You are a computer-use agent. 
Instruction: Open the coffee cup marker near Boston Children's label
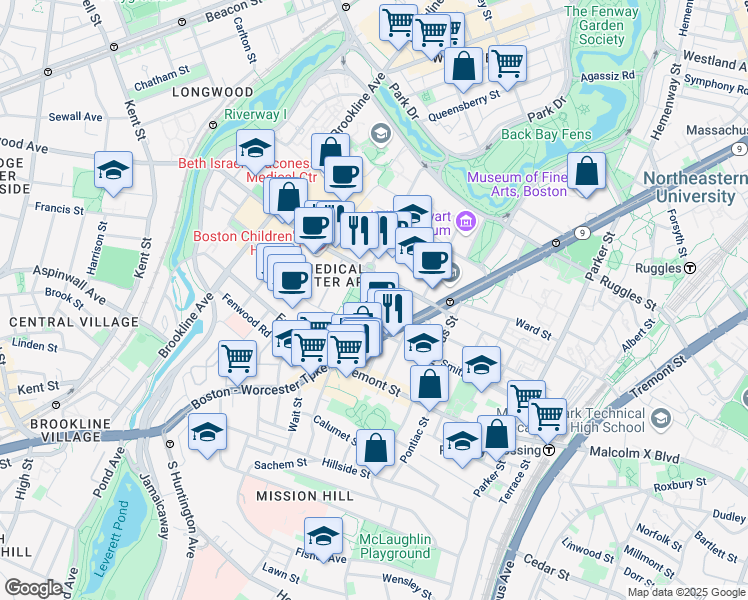313,229
